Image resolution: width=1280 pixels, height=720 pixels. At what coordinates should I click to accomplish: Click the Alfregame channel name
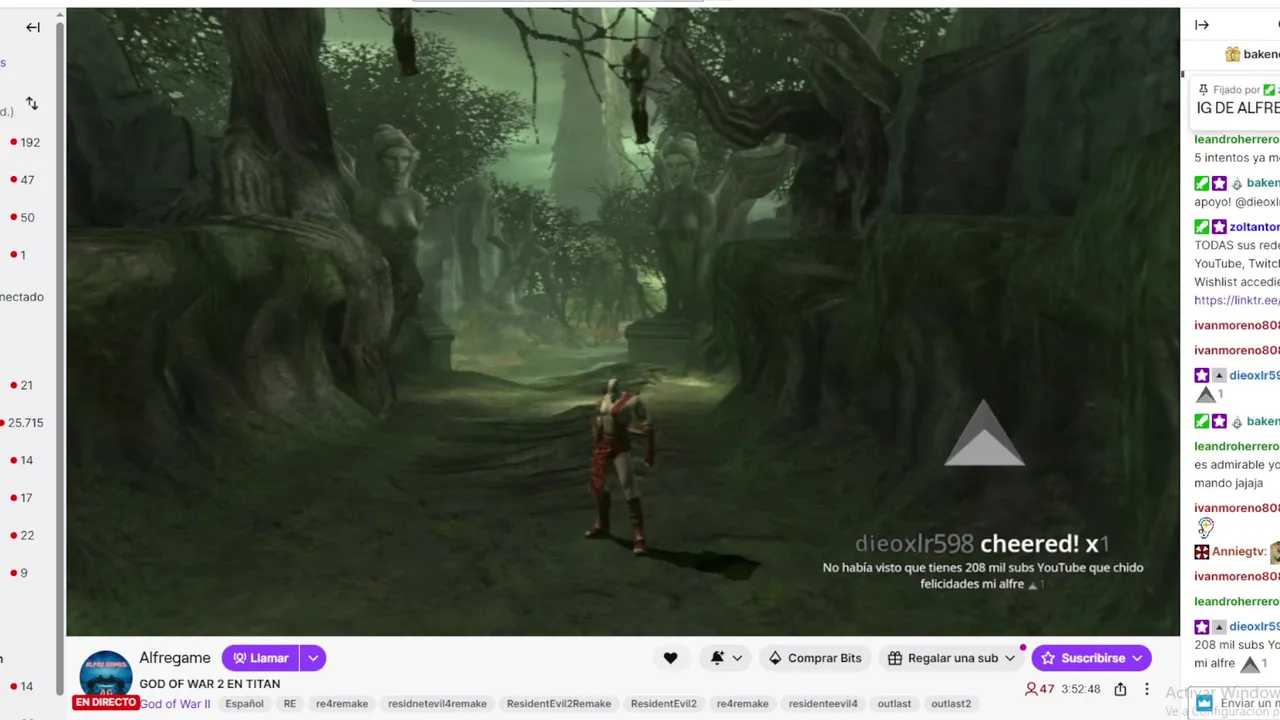[x=175, y=658]
